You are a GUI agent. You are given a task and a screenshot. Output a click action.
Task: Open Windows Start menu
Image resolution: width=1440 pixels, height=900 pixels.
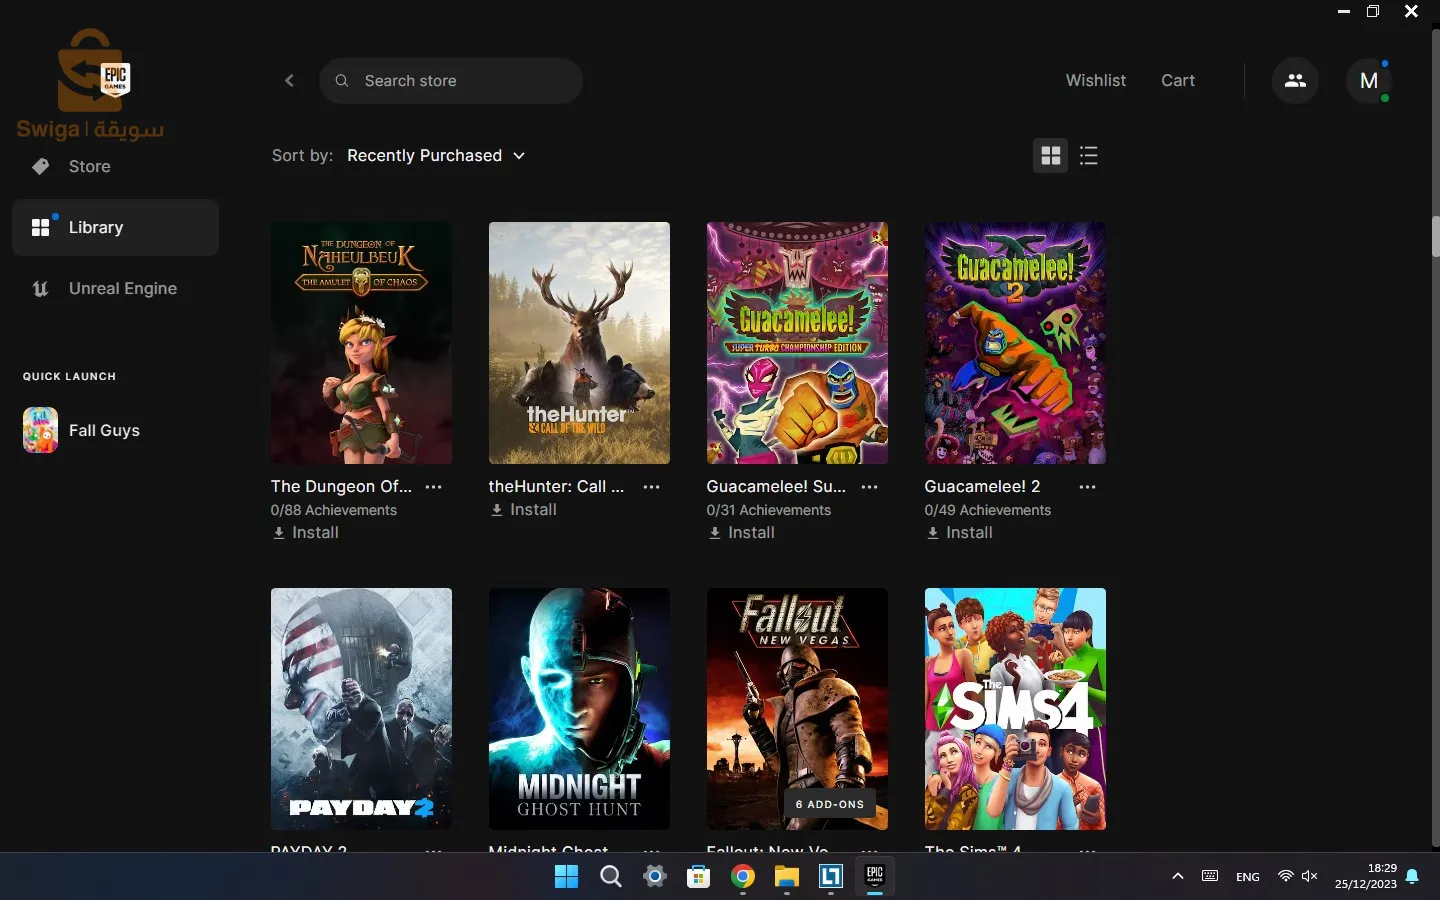pos(566,877)
